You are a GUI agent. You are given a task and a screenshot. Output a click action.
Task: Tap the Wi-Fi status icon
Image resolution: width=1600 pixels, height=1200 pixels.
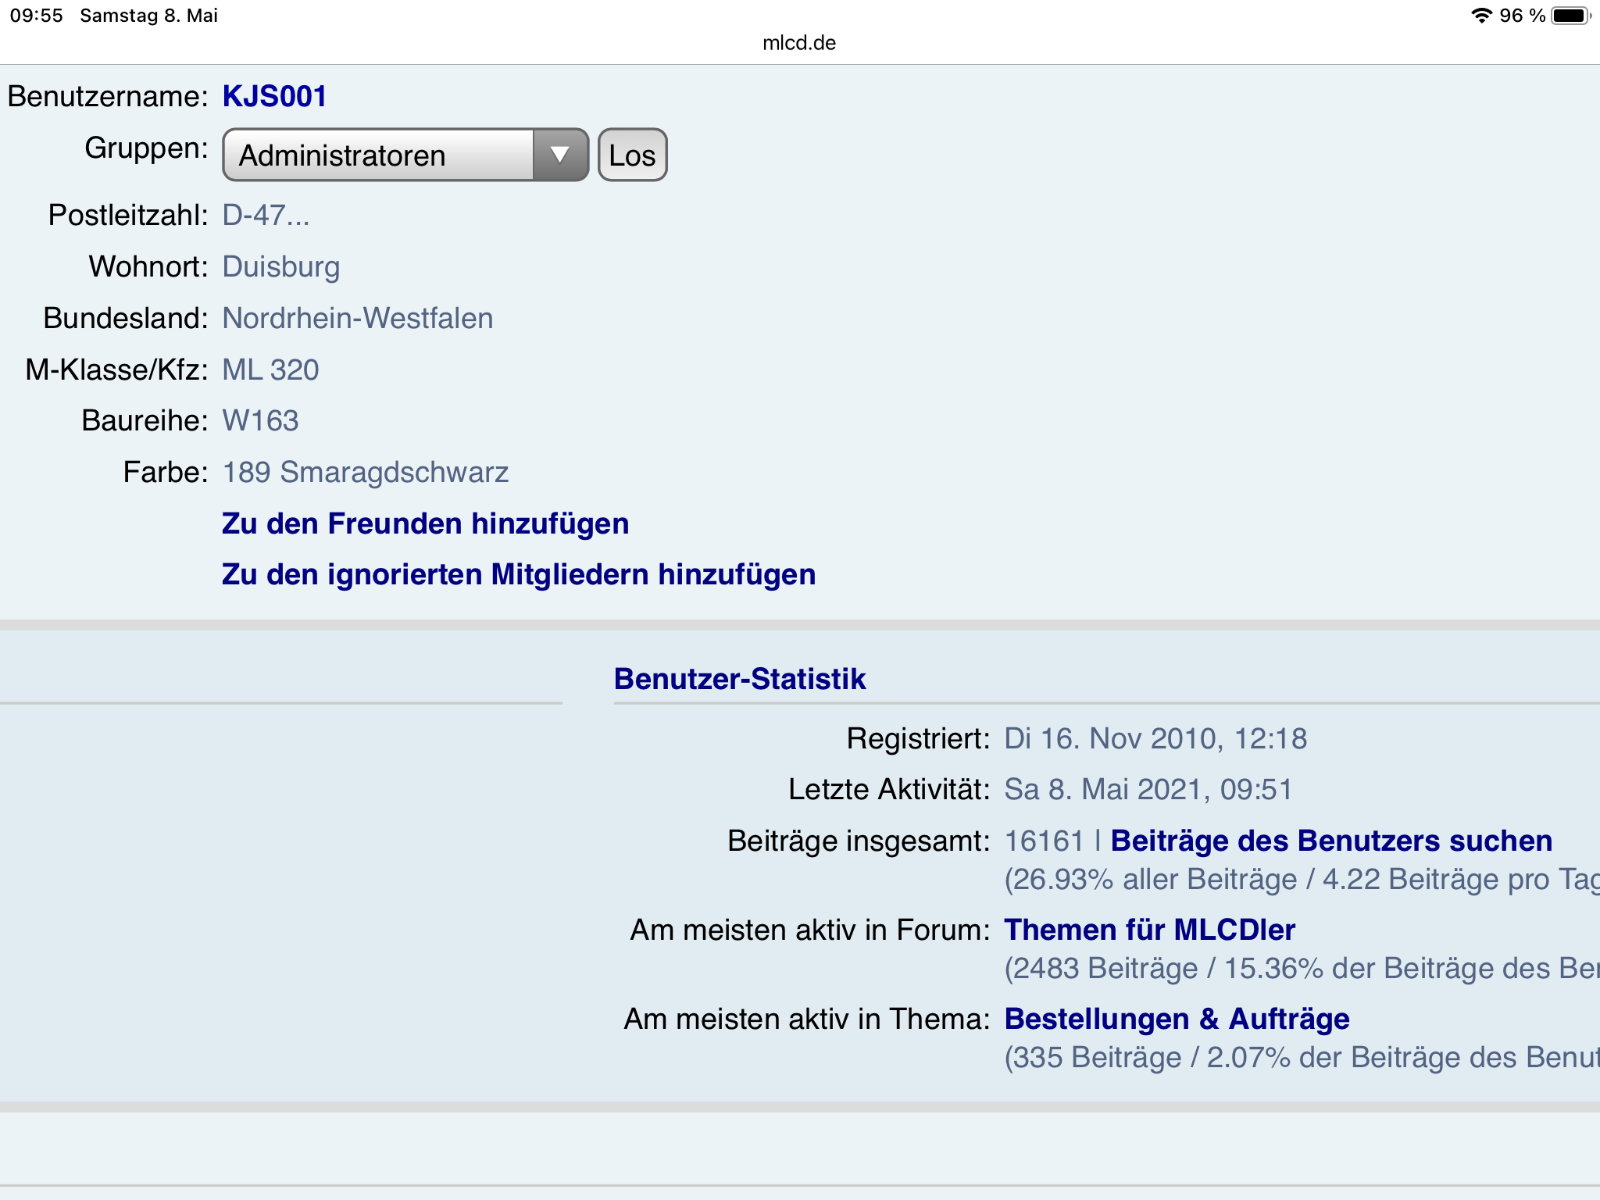coord(1481,15)
